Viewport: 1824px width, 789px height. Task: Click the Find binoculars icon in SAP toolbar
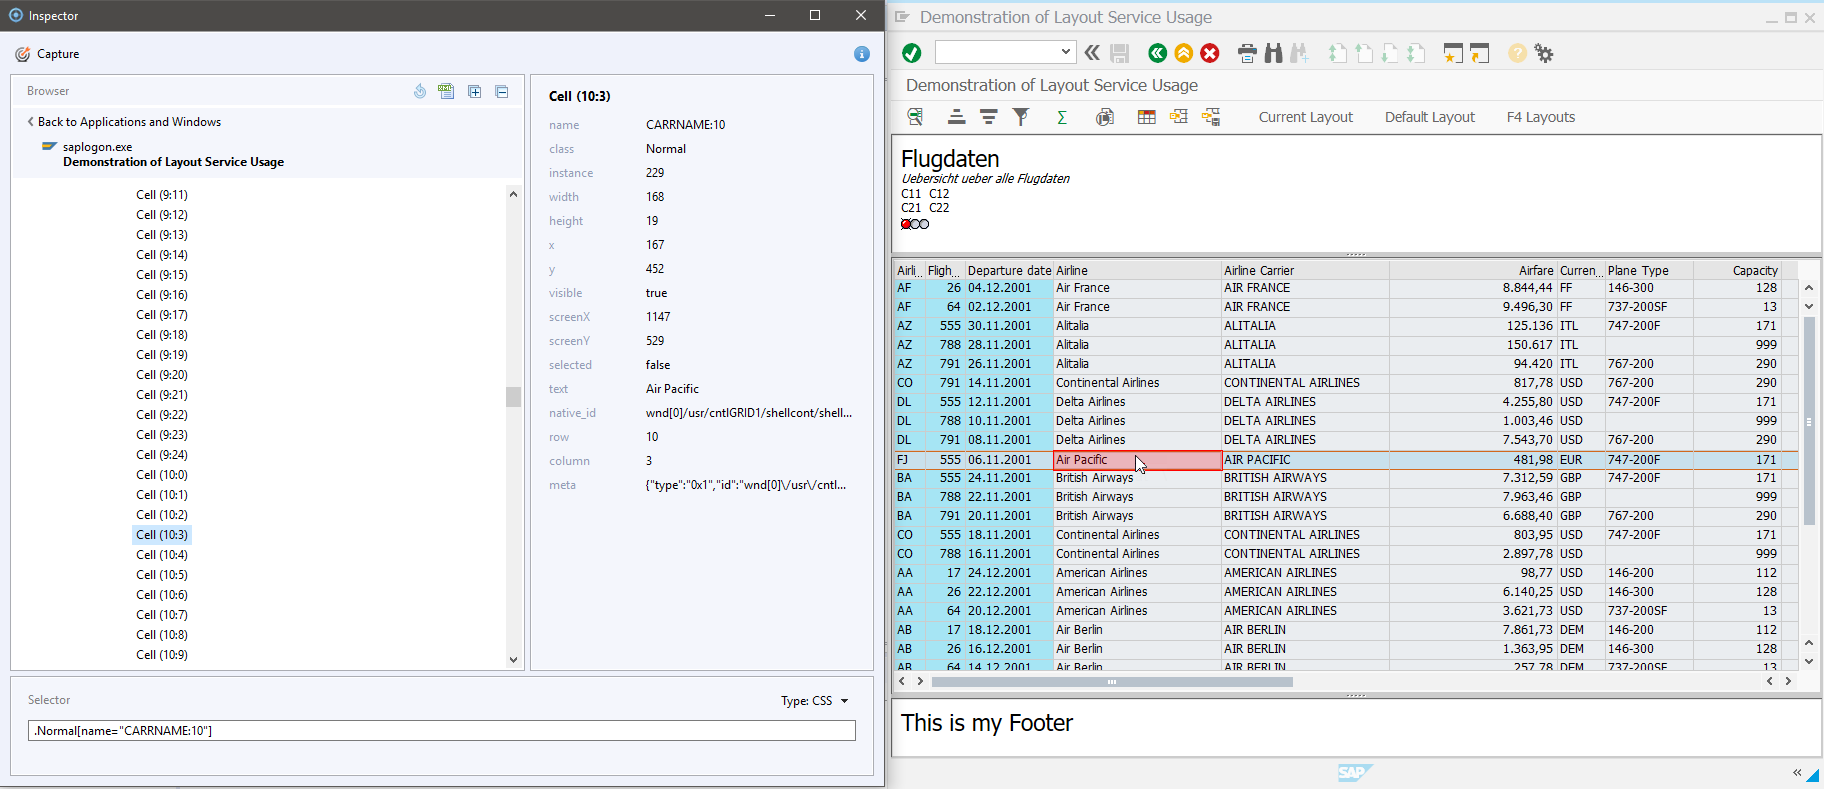(x=1273, y=53)
